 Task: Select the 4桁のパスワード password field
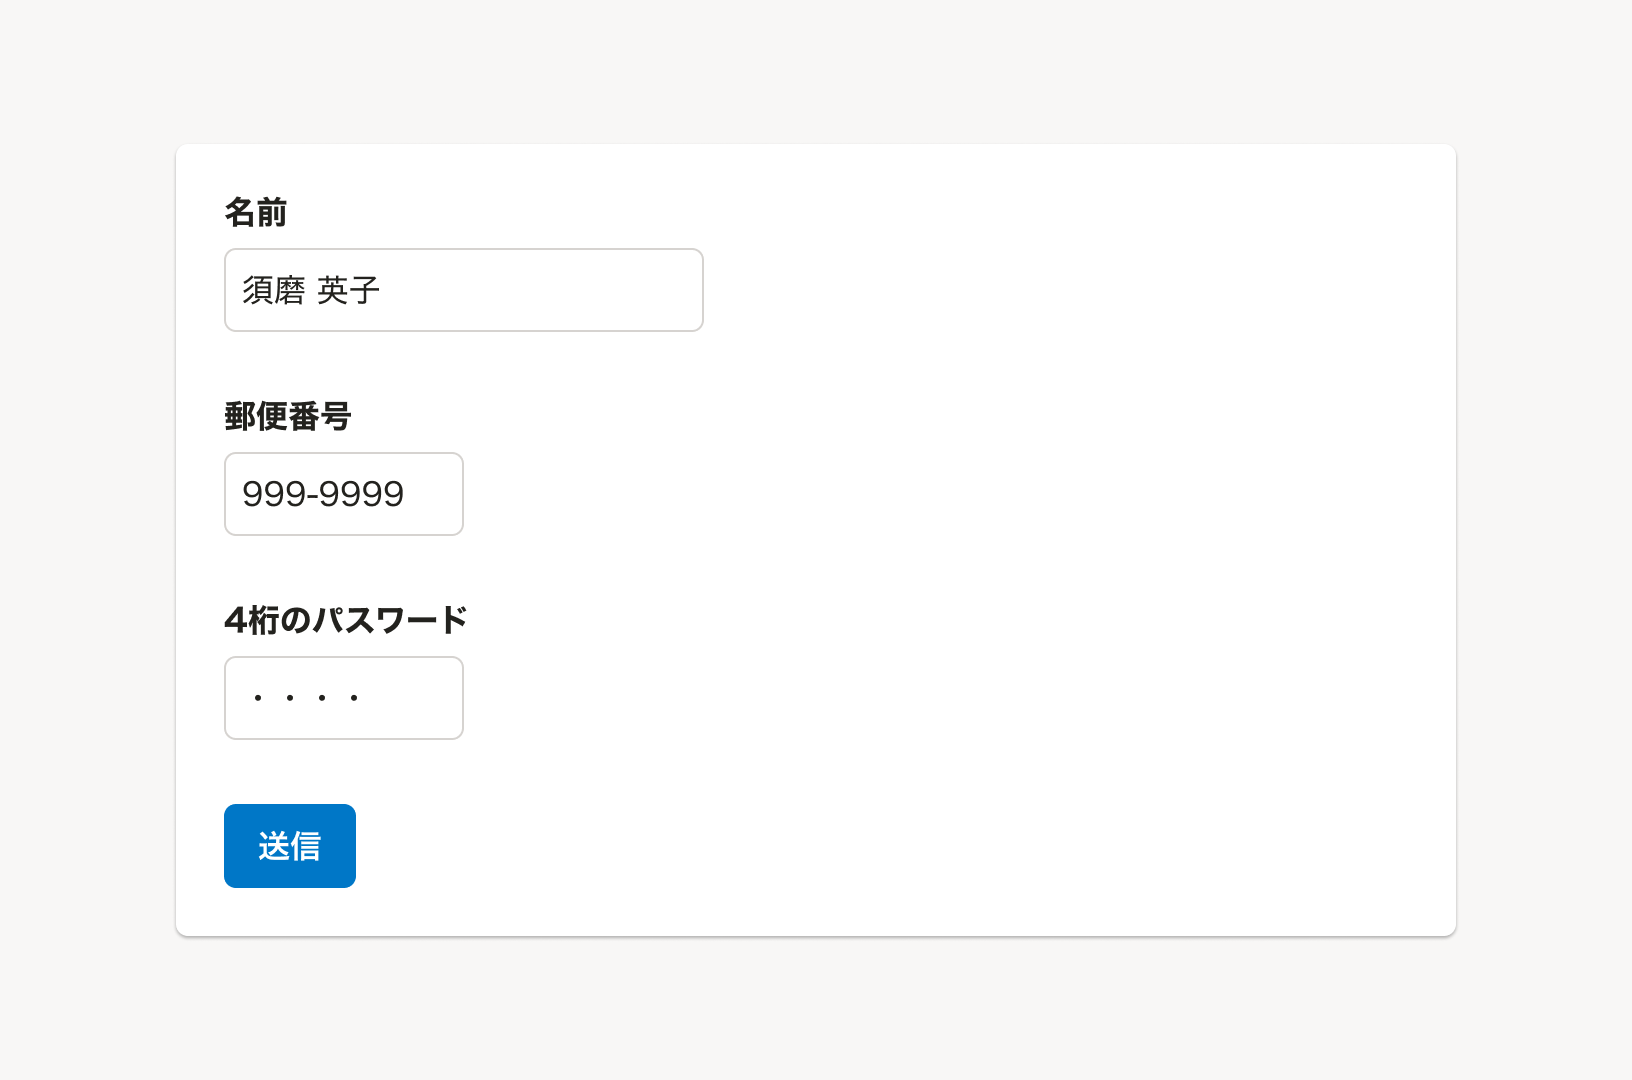(x=343, y=698)
